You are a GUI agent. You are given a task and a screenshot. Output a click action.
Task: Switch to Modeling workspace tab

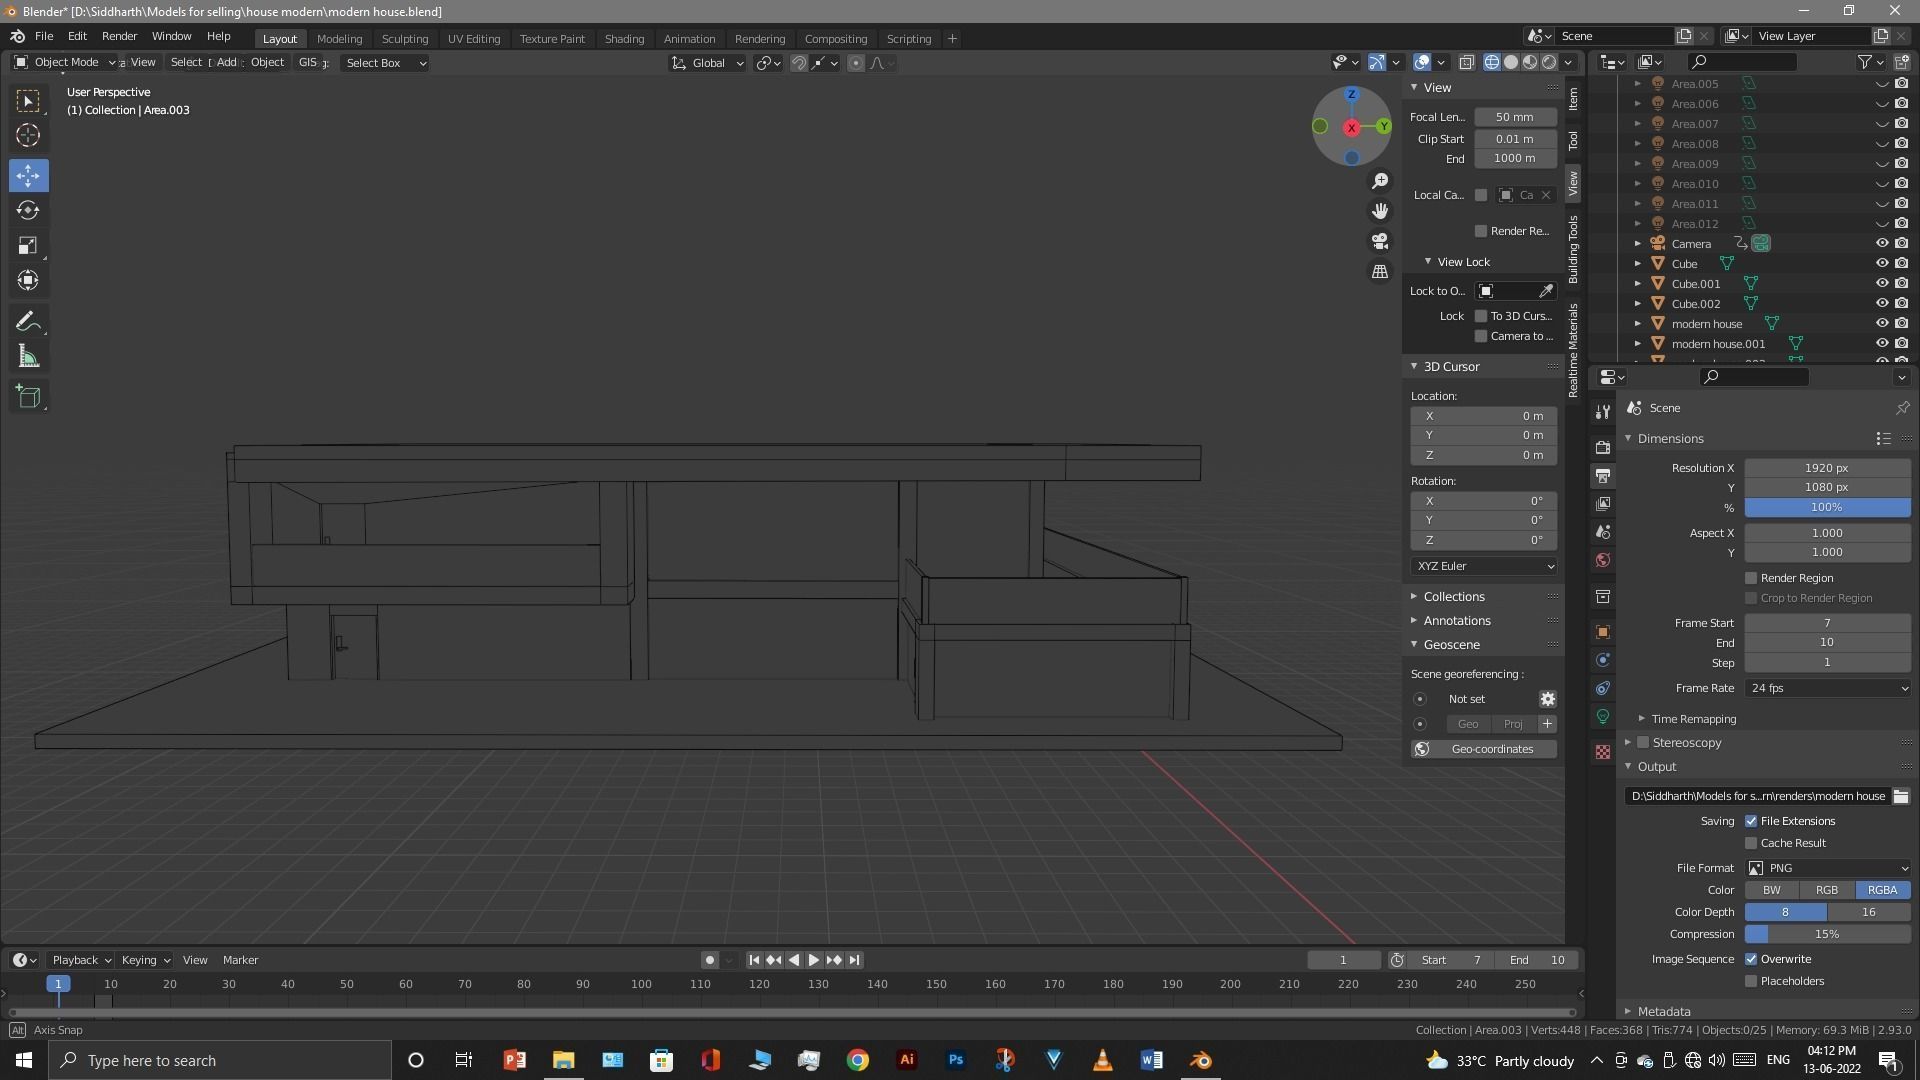339,39
